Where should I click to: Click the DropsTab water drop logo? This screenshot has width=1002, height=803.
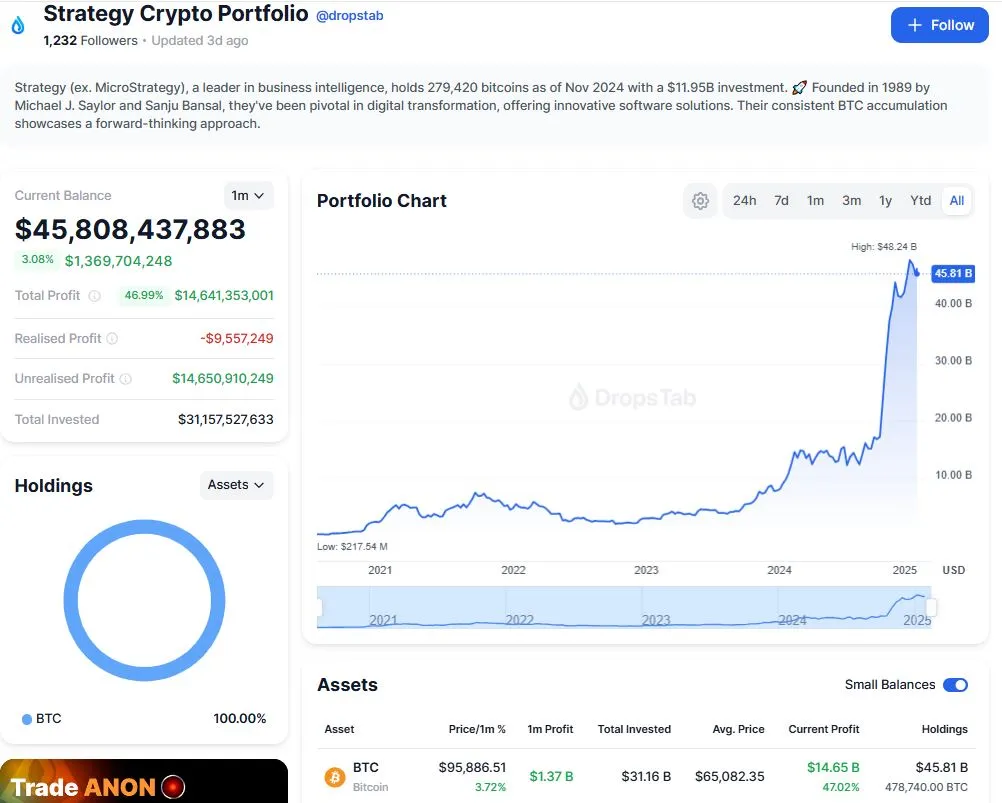(x=18, y=26)
